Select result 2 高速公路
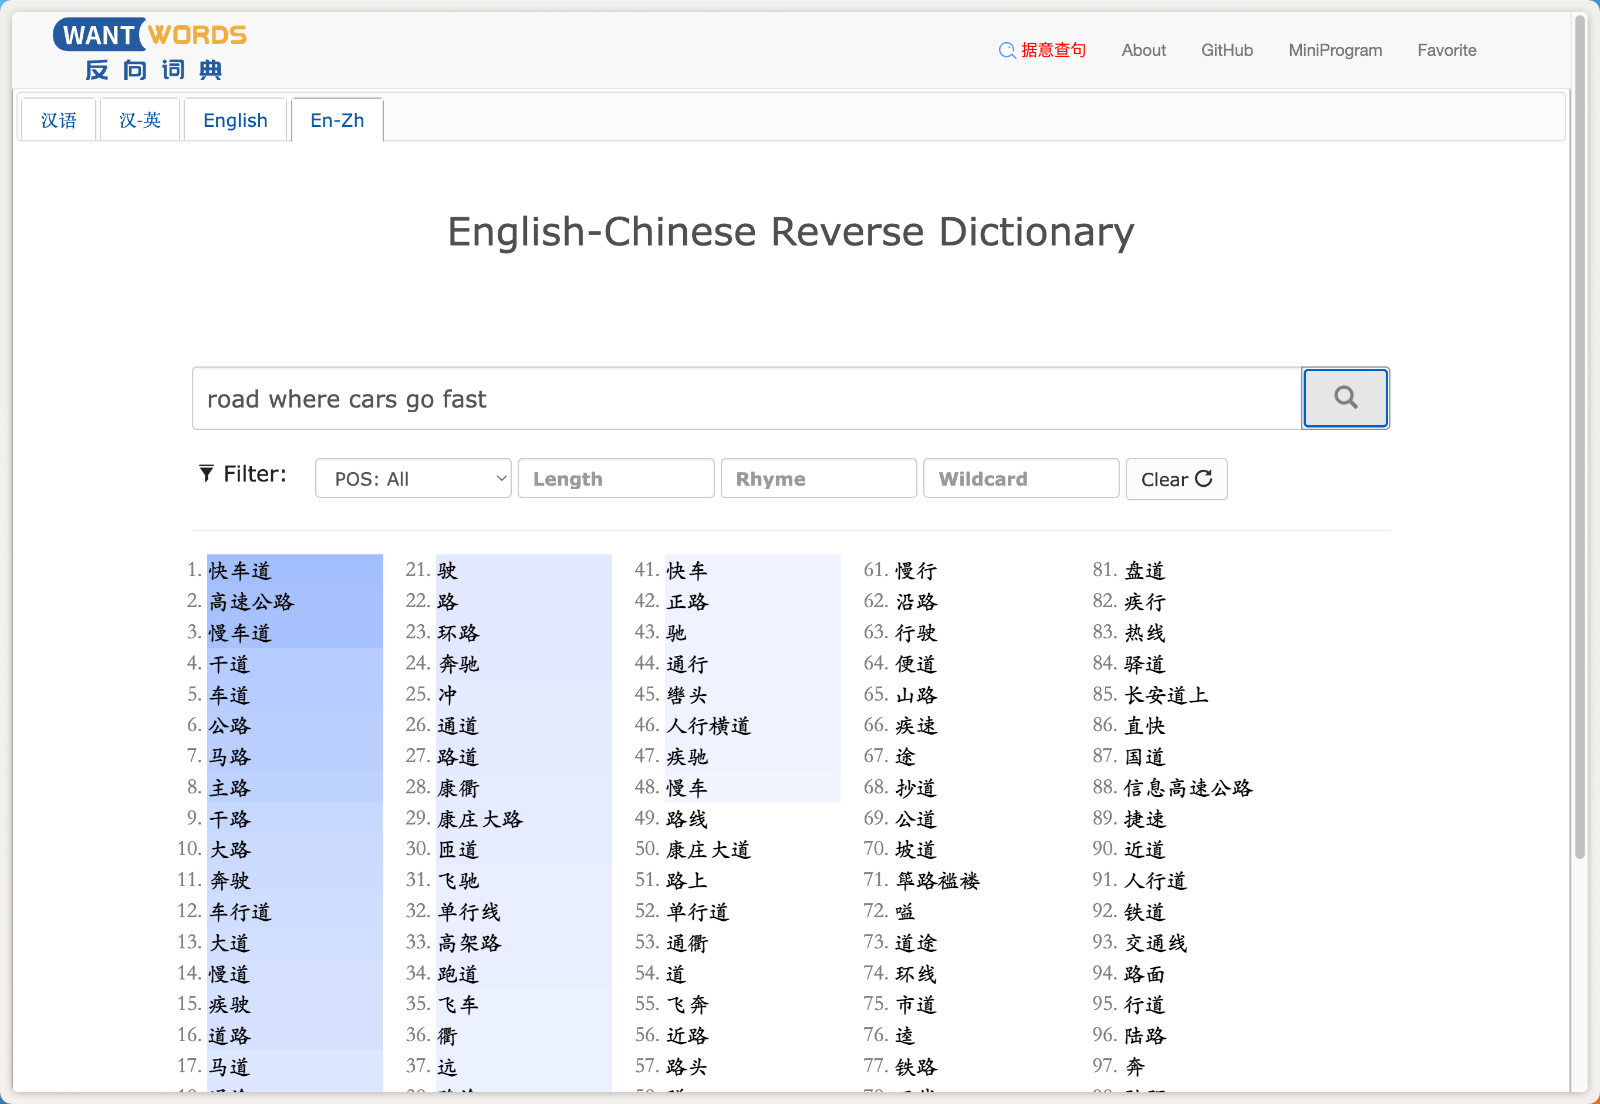The image size is (1600, 1104). (252, 602)
